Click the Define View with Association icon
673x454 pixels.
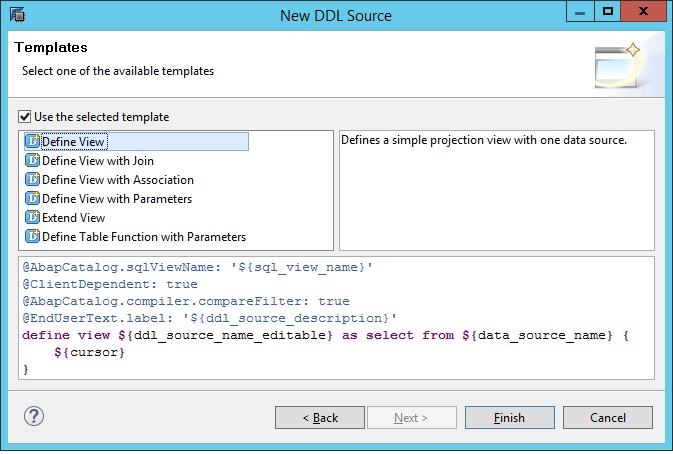pyautogui.click(x=32, y=179)
